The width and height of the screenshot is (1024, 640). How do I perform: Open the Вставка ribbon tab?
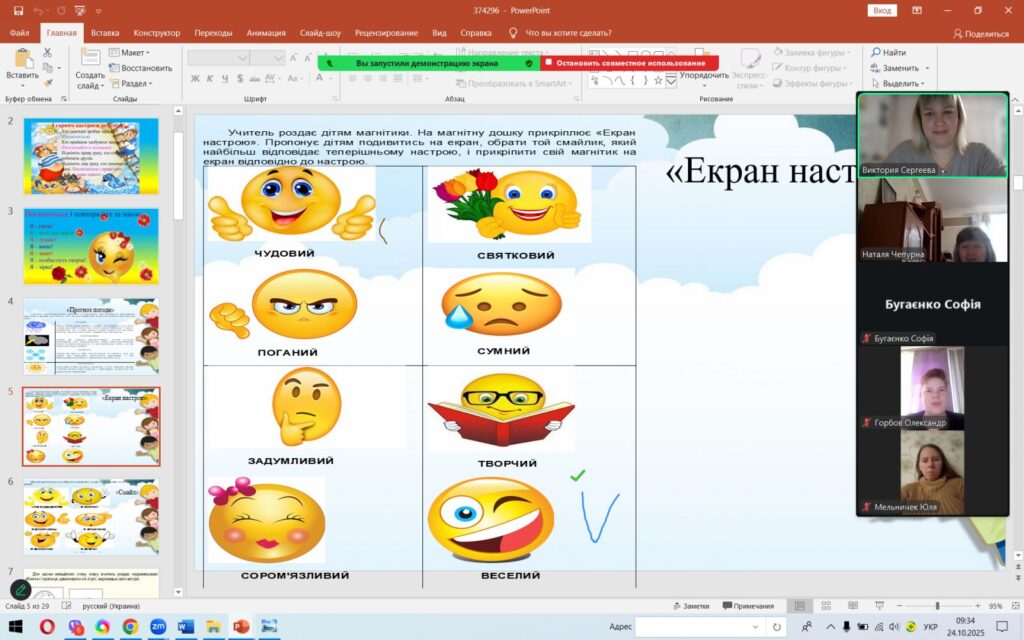(105, 33)
